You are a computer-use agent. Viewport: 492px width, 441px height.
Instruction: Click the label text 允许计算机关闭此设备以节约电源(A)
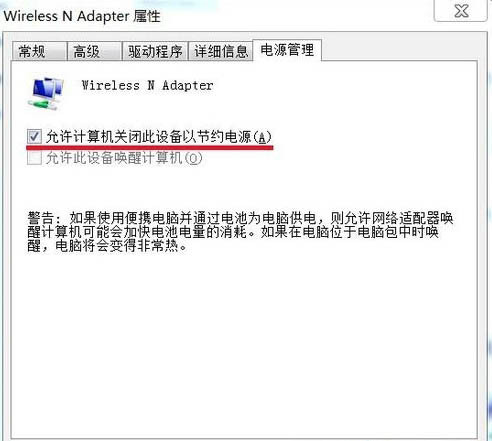(x=159, y=137)
